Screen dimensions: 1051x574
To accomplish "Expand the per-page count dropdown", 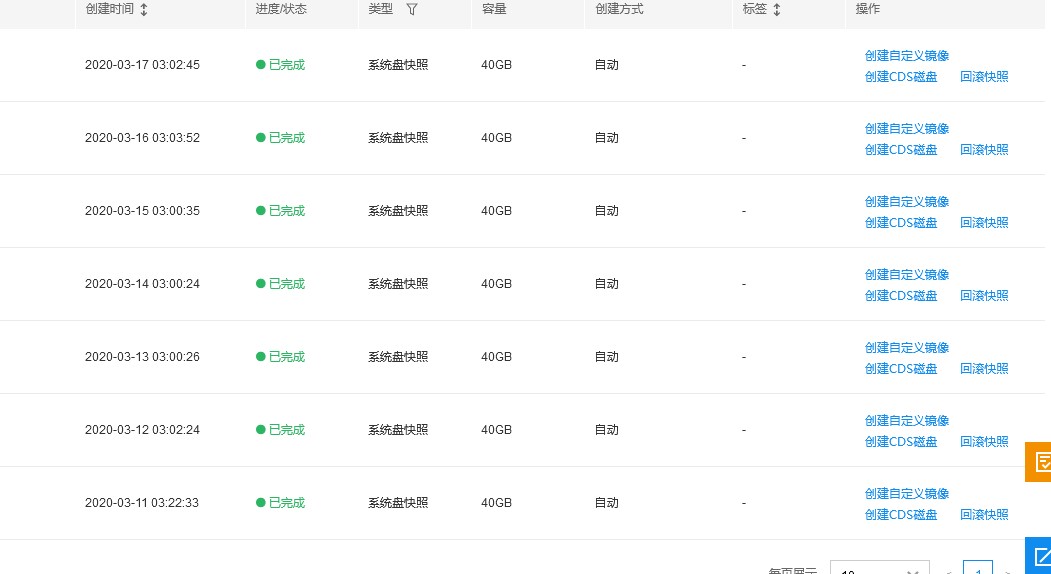I will click(x=879, y=567).
